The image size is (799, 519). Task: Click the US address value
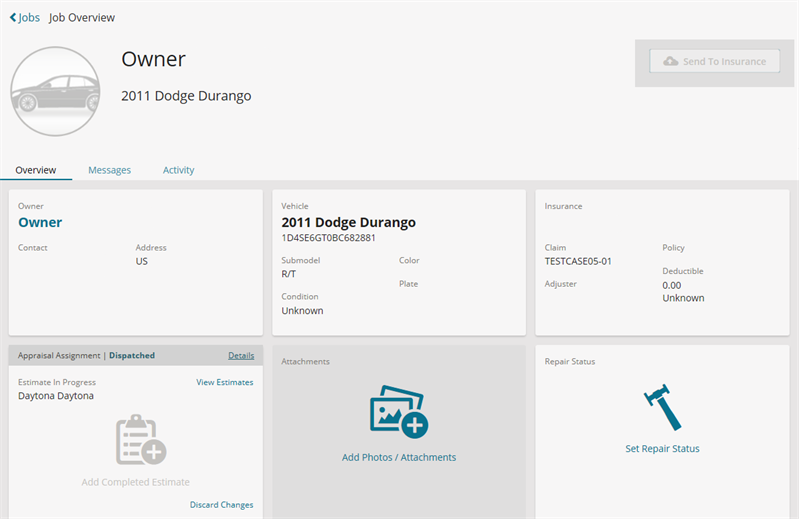(142, 261)
